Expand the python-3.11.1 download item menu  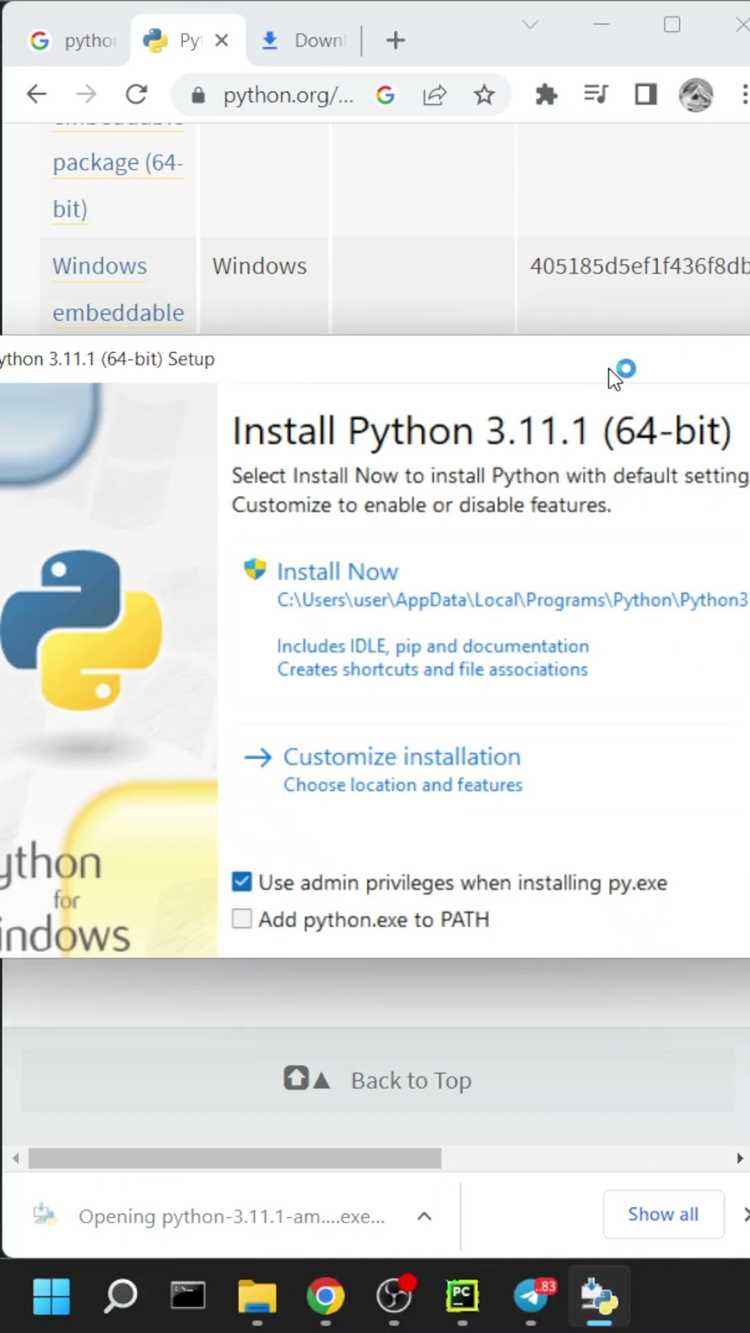pos(424,1216)
